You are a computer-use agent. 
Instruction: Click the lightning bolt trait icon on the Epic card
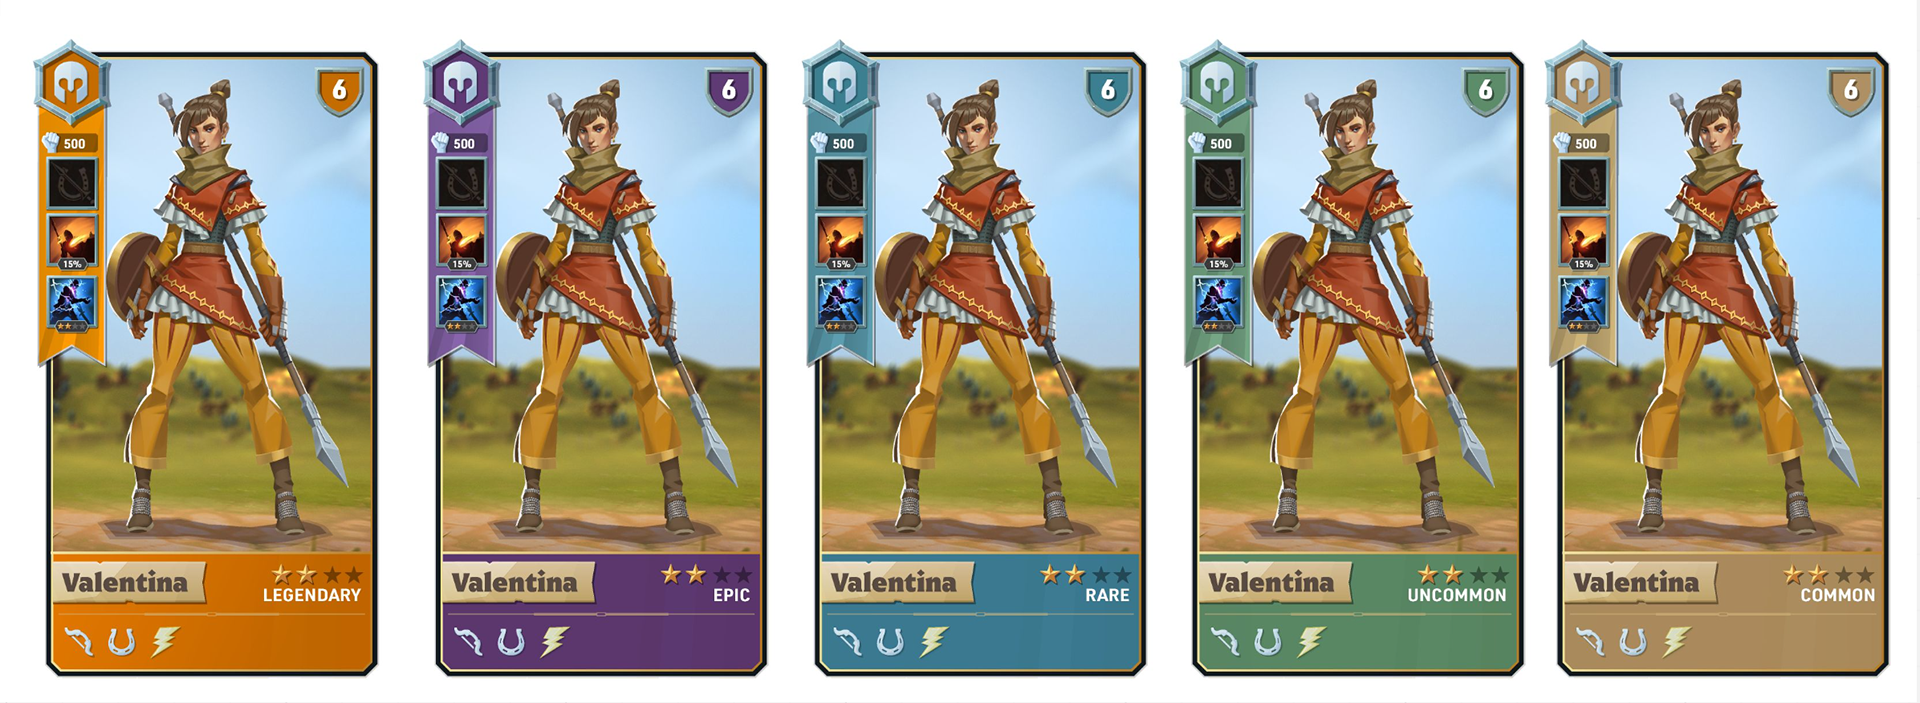pyautogui.click(x=554, y=641)
